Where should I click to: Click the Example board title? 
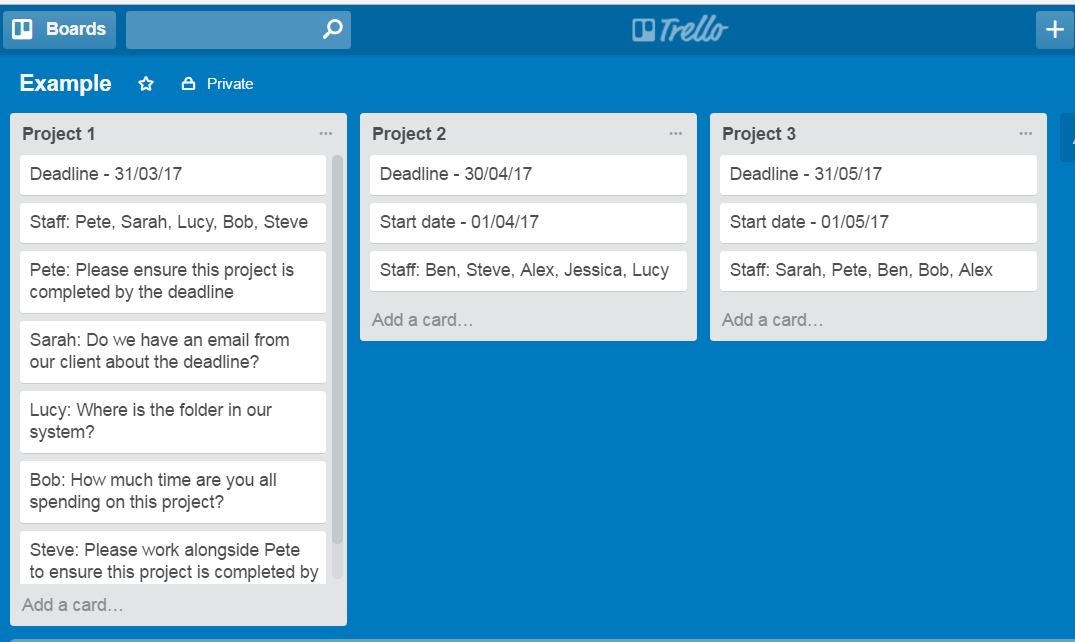(66, 84)
